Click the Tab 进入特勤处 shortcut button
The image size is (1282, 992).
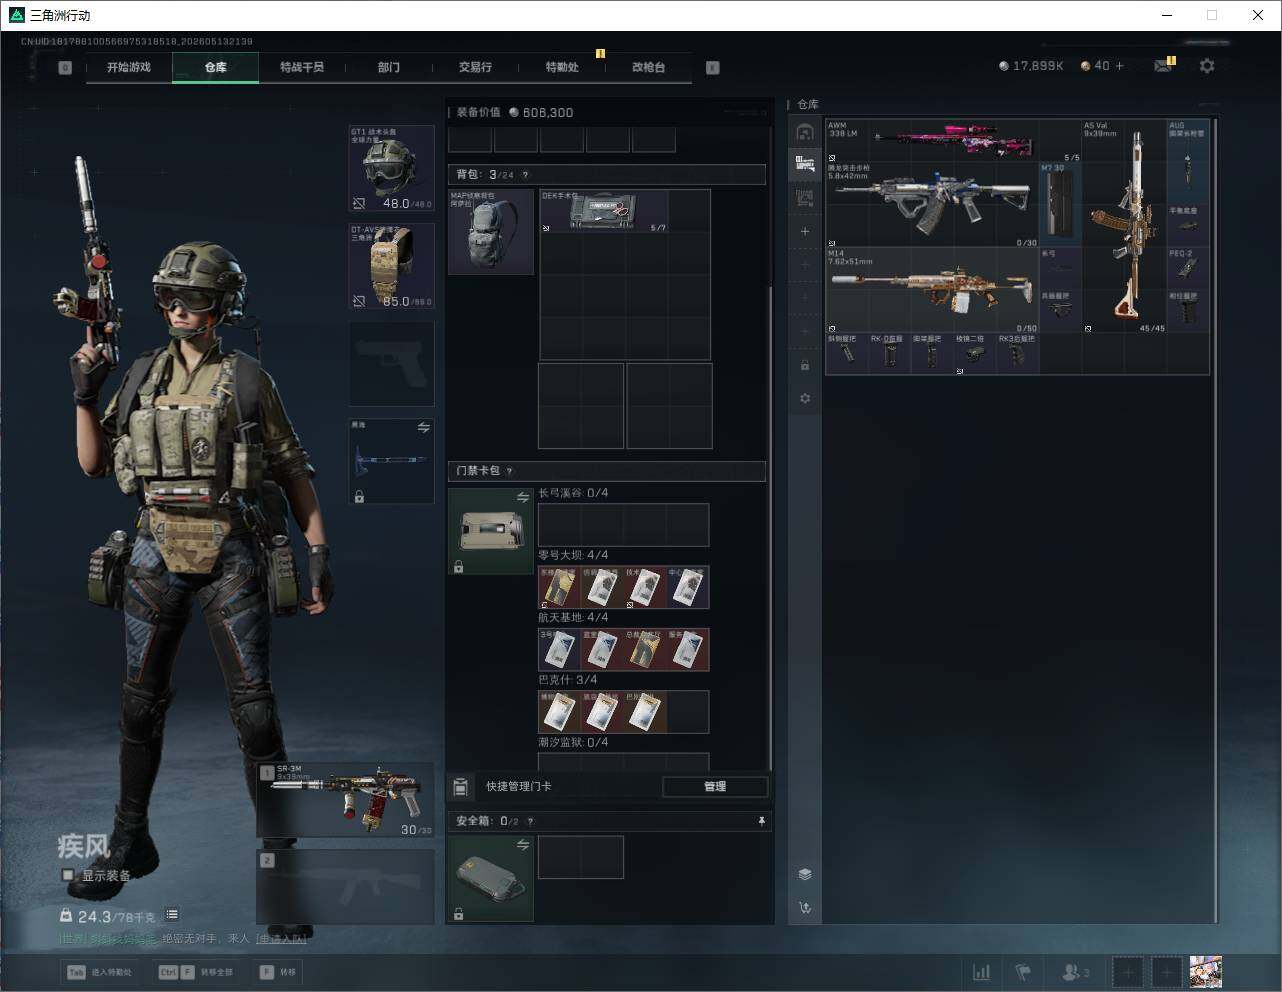(x=100, y=972)
